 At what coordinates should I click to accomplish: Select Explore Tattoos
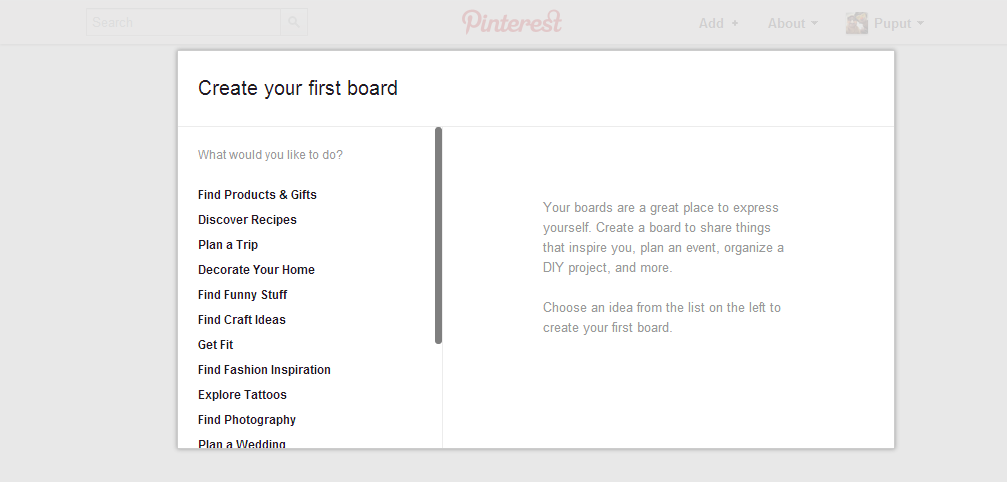(x=242, y=395)
